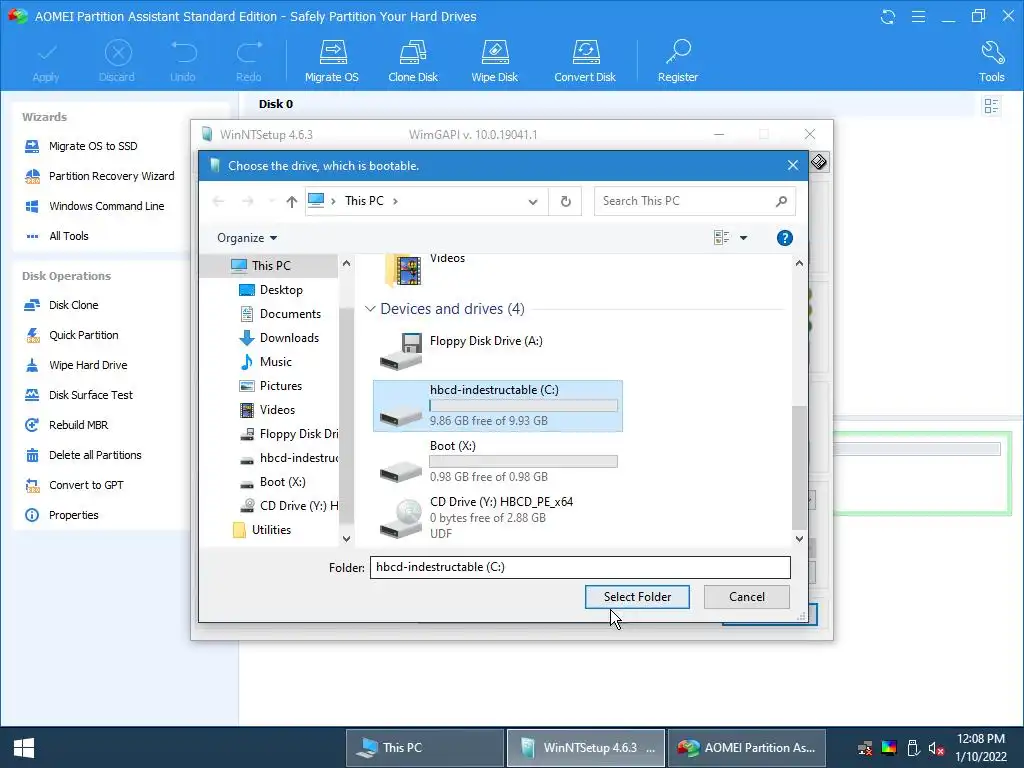Click the Search This PC field

coord(682,201)
